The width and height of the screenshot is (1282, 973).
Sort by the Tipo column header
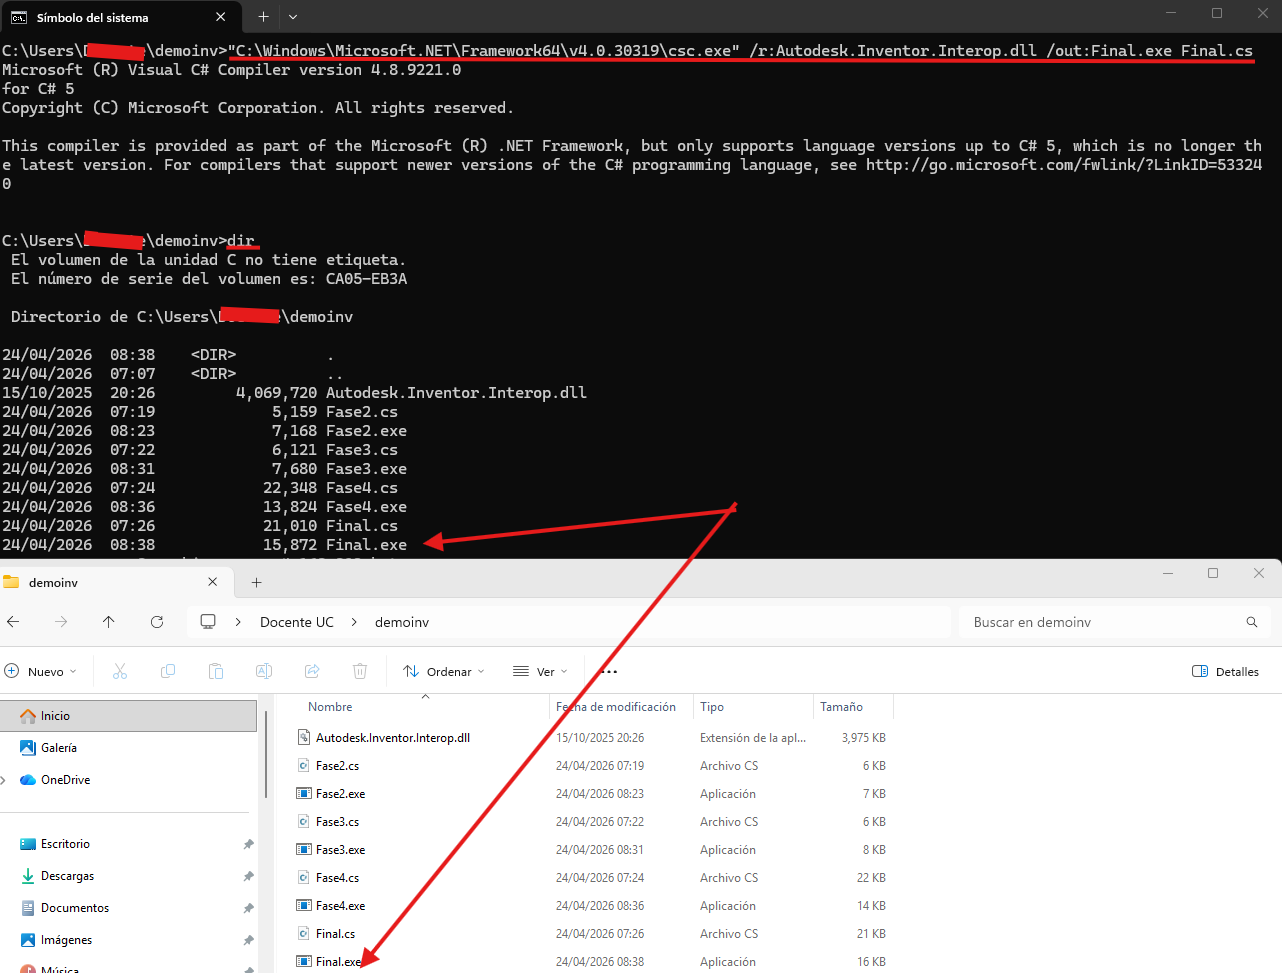click(x=712, y=707)
